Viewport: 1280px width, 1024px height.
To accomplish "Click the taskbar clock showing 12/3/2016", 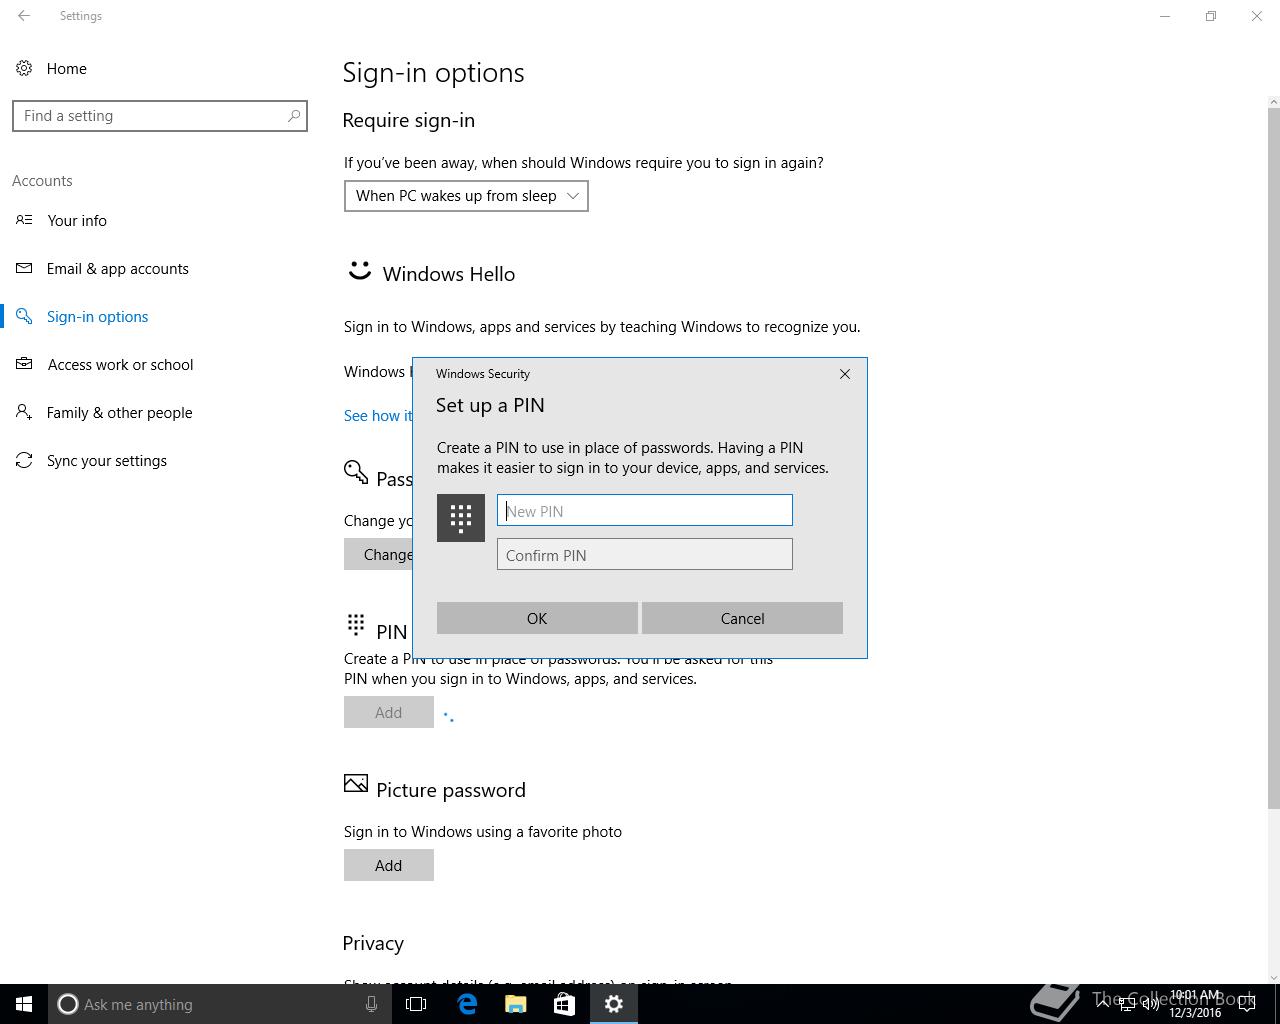I will point(1195,1004).
